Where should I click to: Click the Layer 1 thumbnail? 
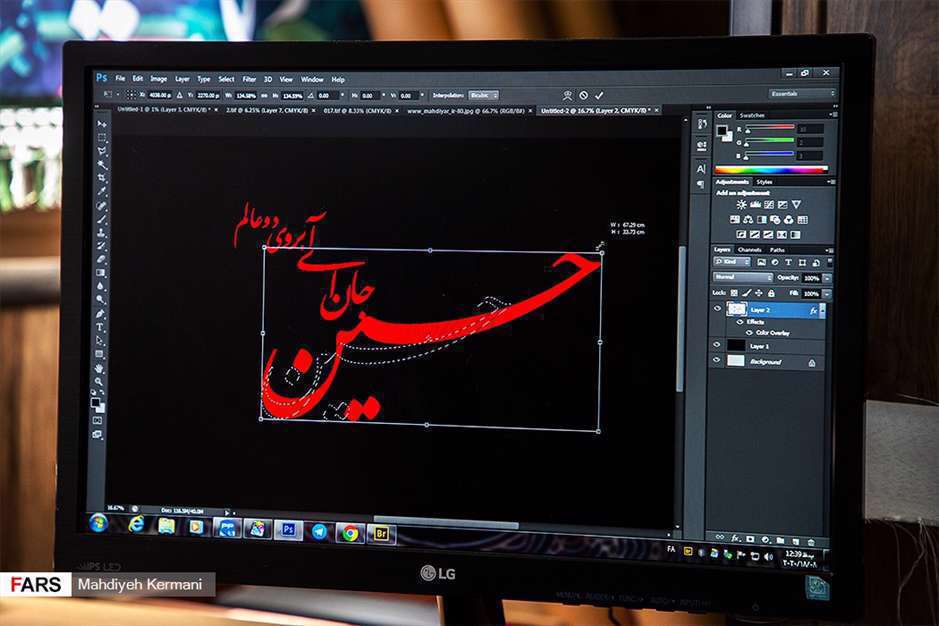pos(736,346)
